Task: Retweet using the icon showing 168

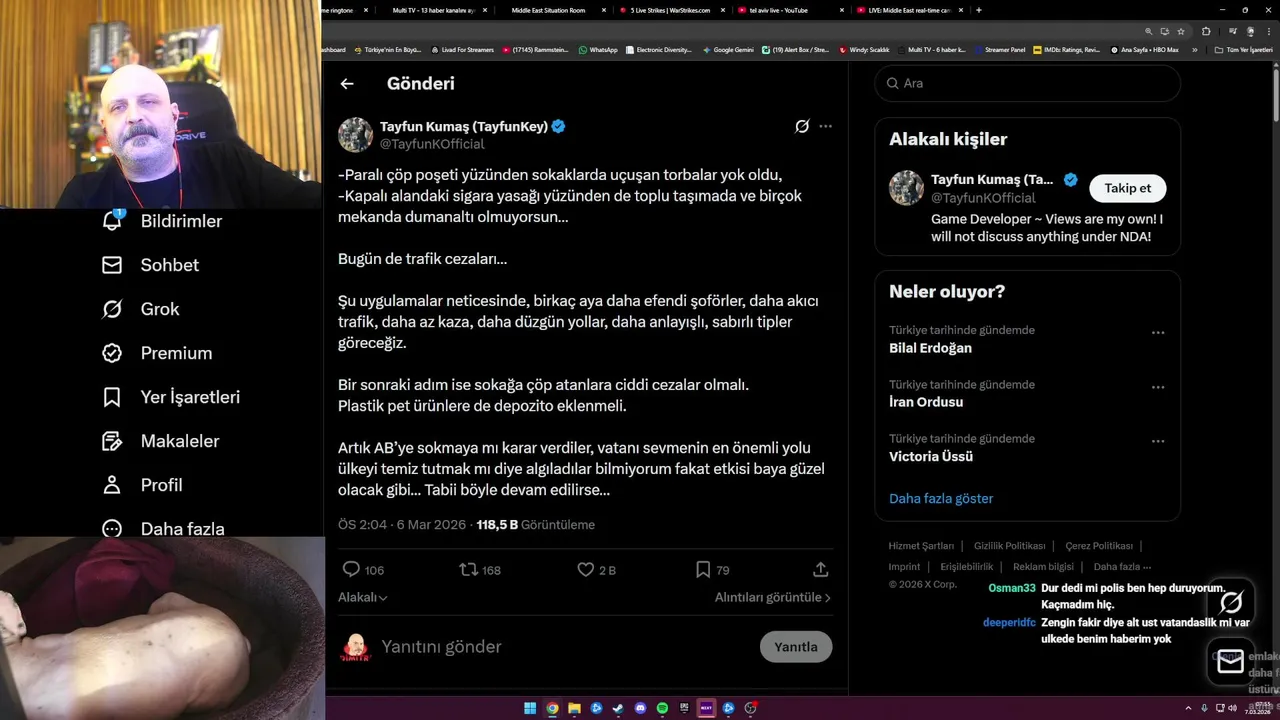Action: click(x=468, y=569)
